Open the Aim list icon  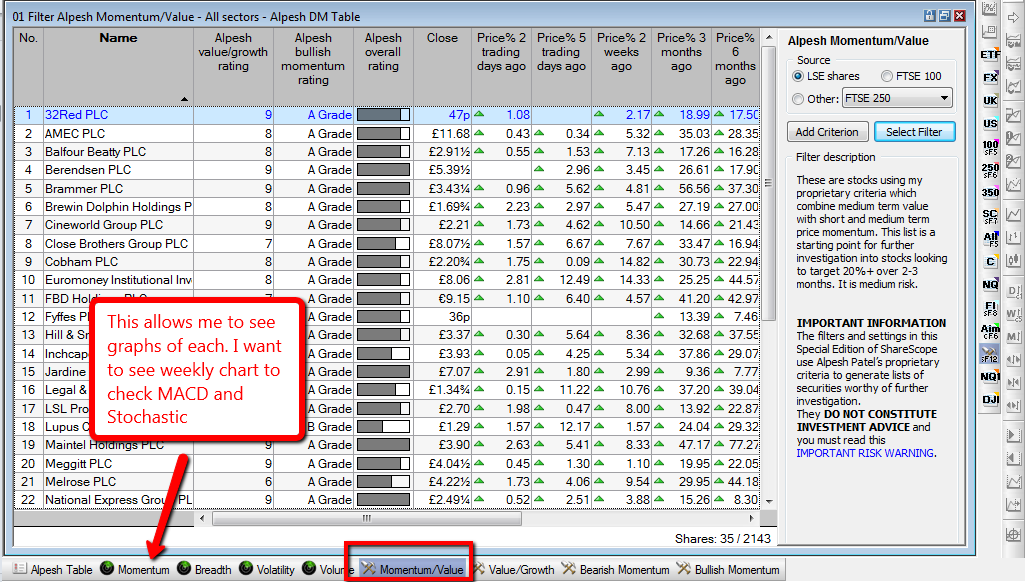coord(990,331)
